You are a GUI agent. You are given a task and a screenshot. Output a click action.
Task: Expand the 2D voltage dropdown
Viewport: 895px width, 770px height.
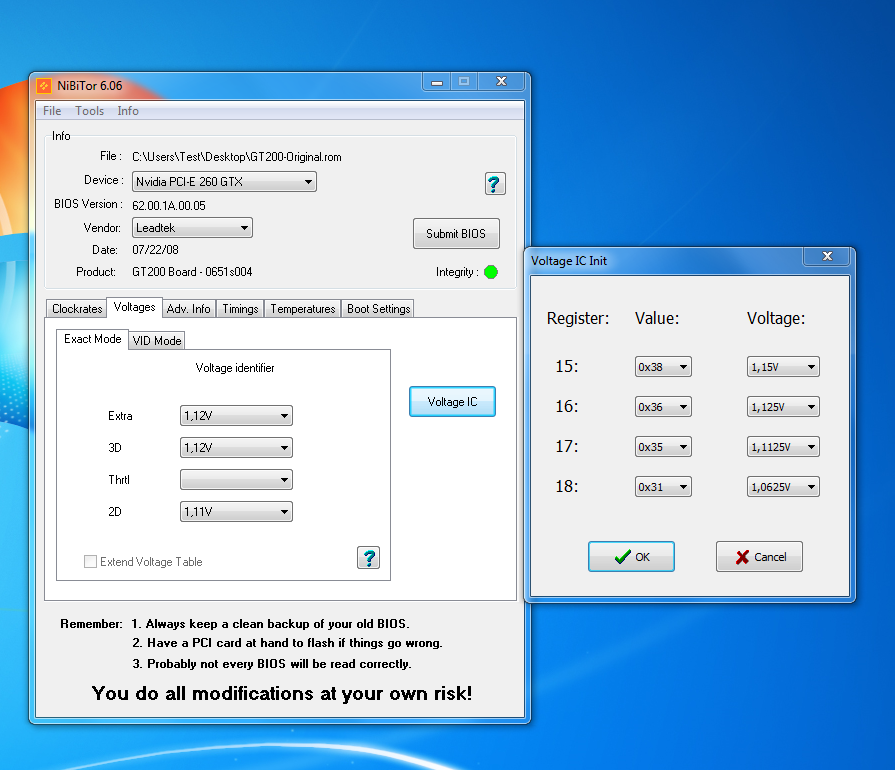236,512
